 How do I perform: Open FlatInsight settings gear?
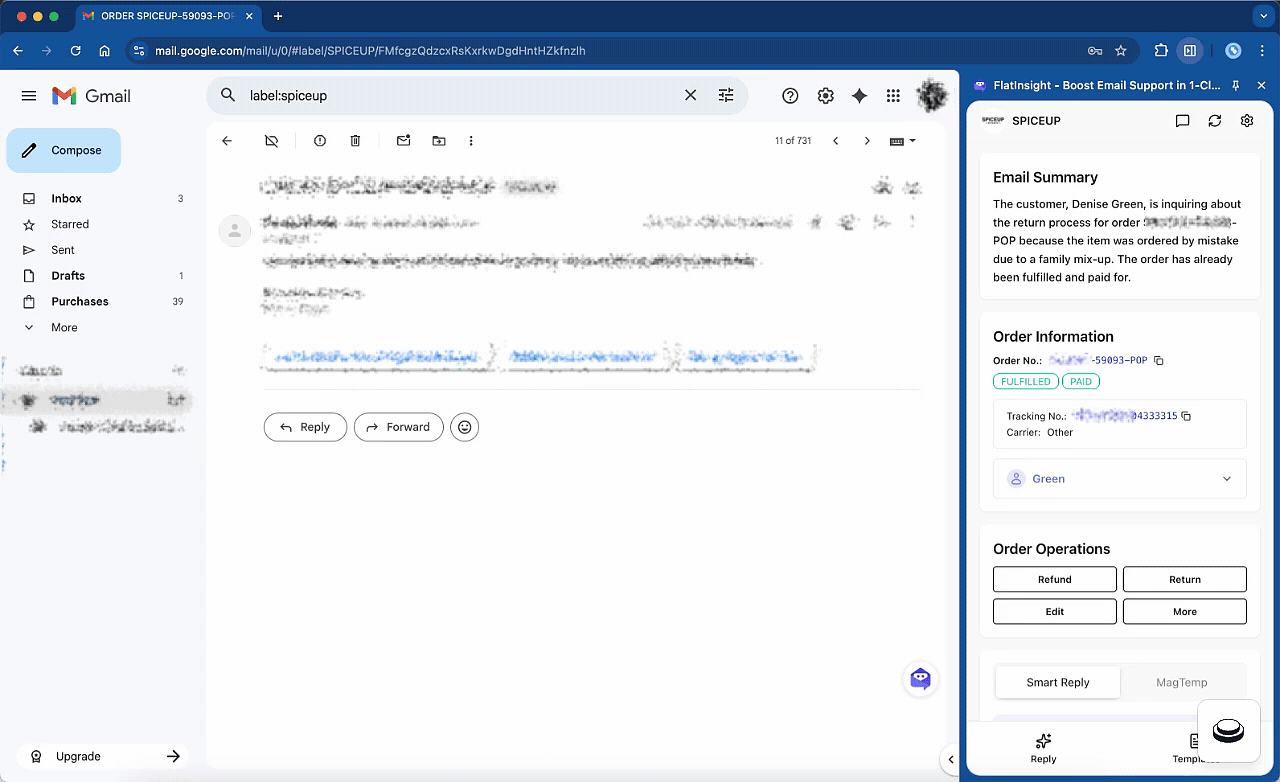pos(1246,121)
